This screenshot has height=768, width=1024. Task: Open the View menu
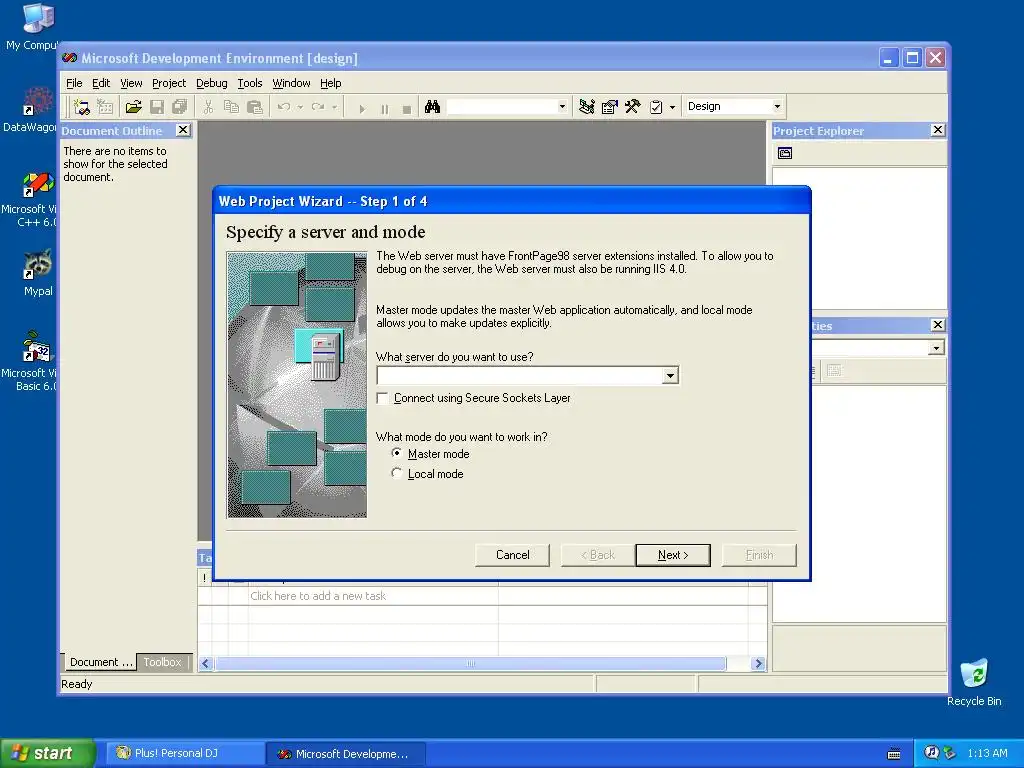coord(131,83)
